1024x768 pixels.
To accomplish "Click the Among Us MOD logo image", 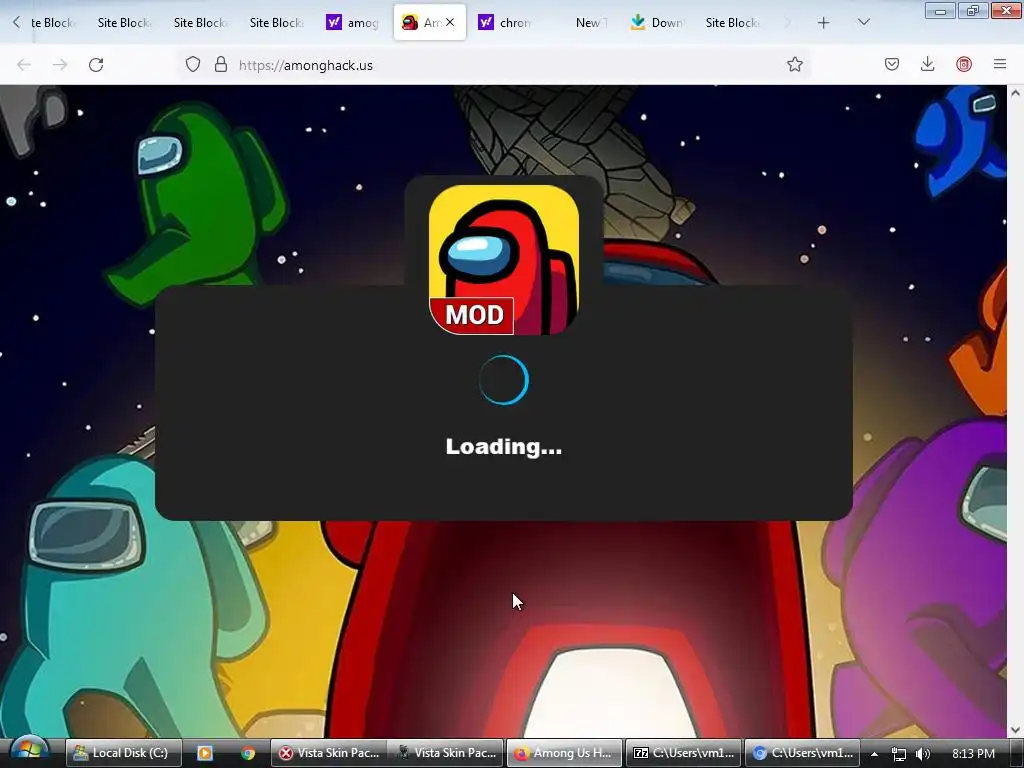I will tap(504, 260).
